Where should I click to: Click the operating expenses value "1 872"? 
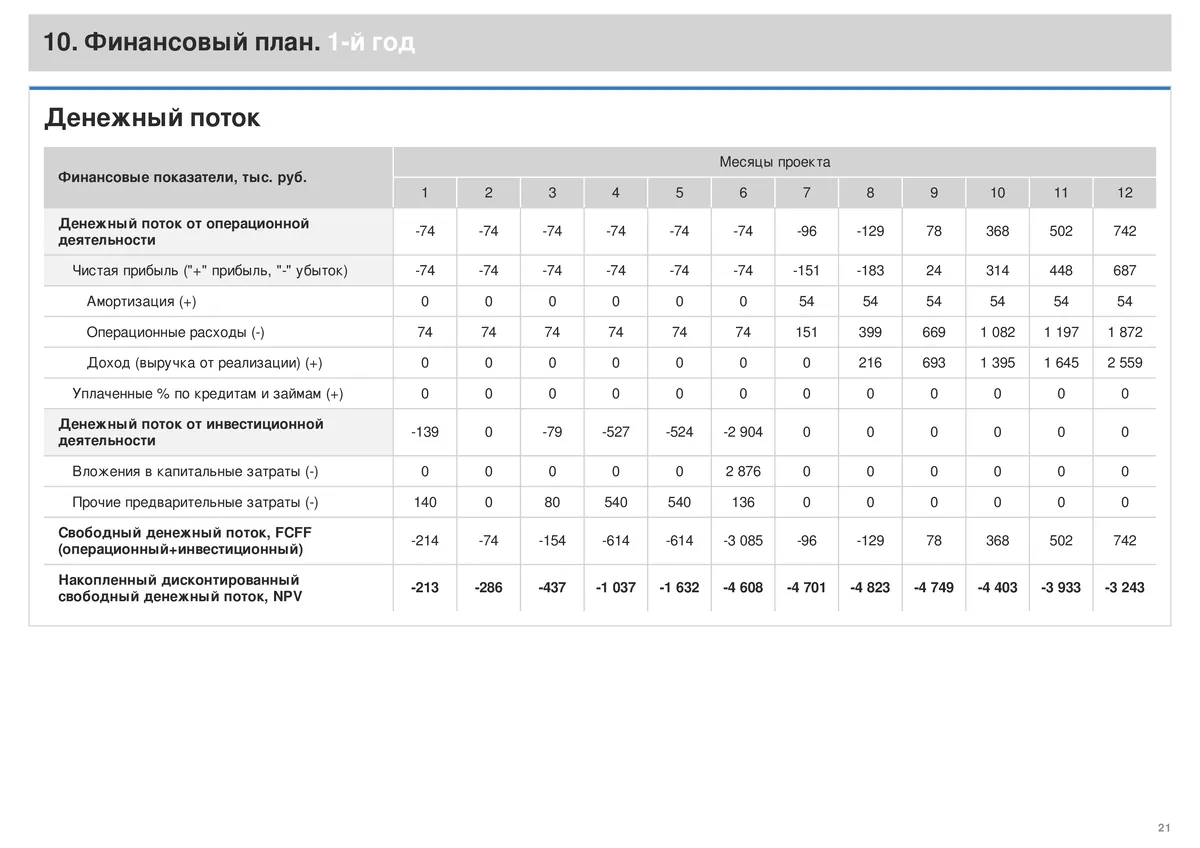tap(1125, 332)
